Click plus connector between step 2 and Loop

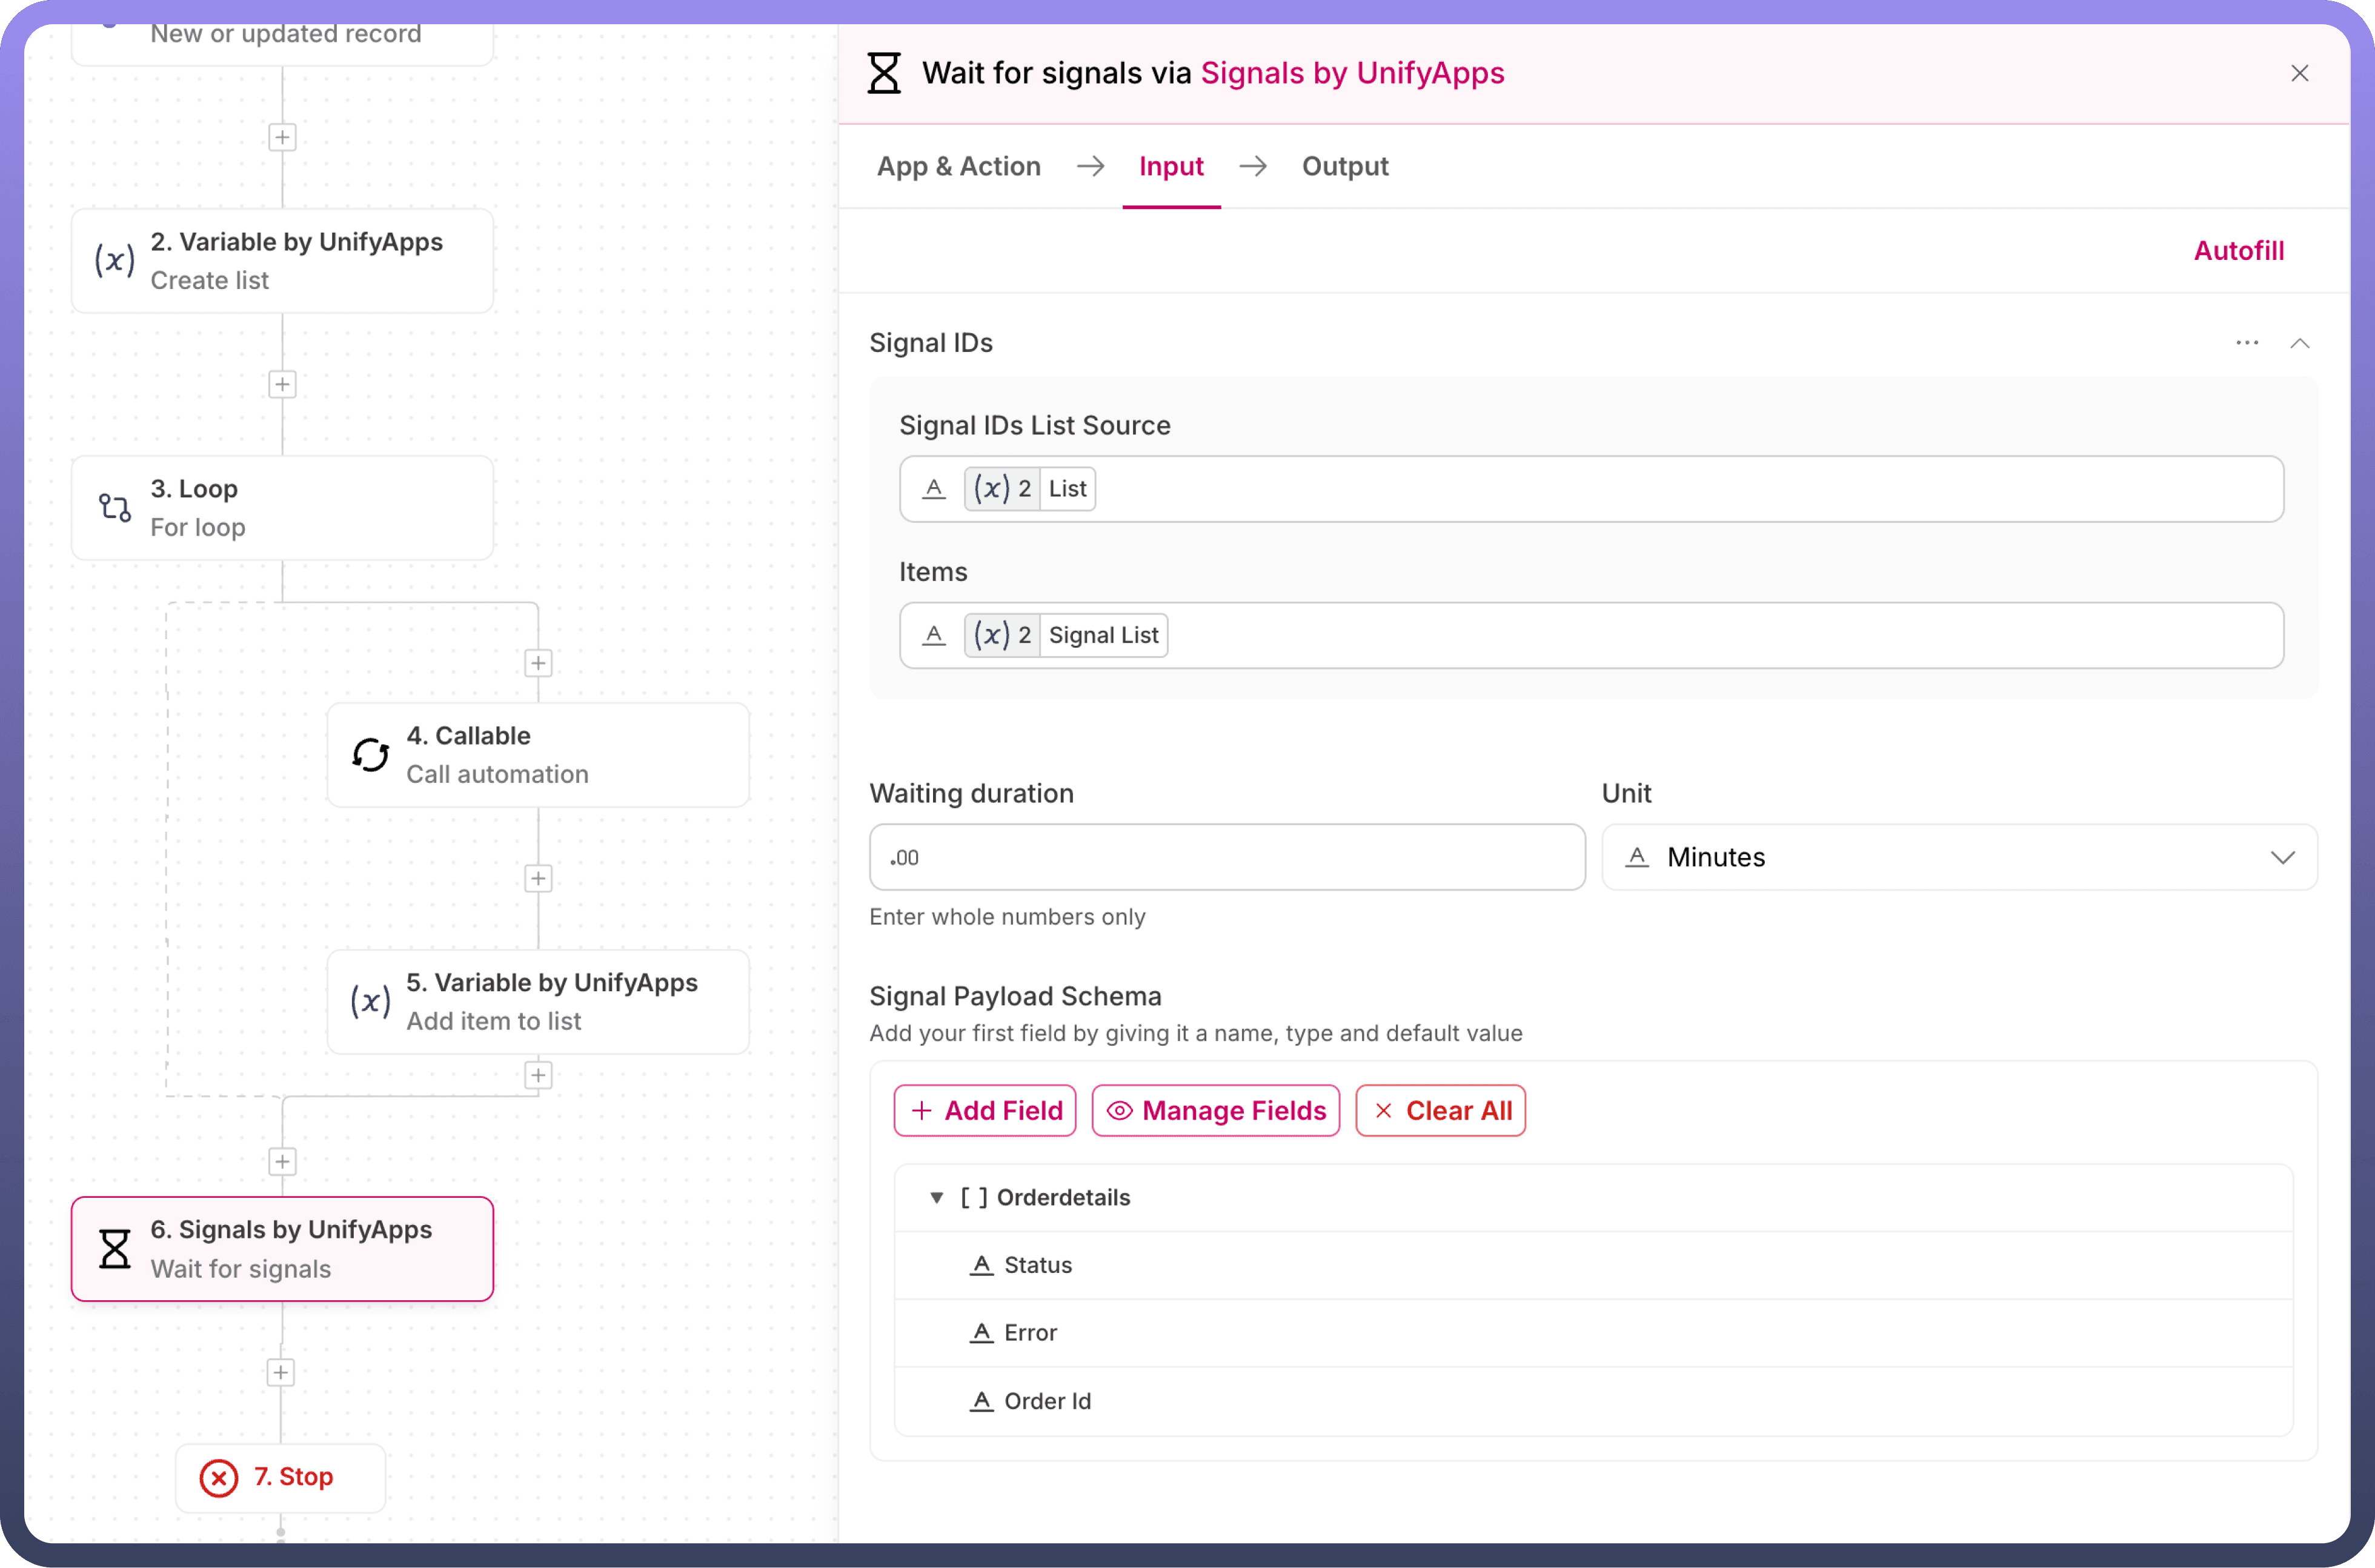click(x=282, y=384)
